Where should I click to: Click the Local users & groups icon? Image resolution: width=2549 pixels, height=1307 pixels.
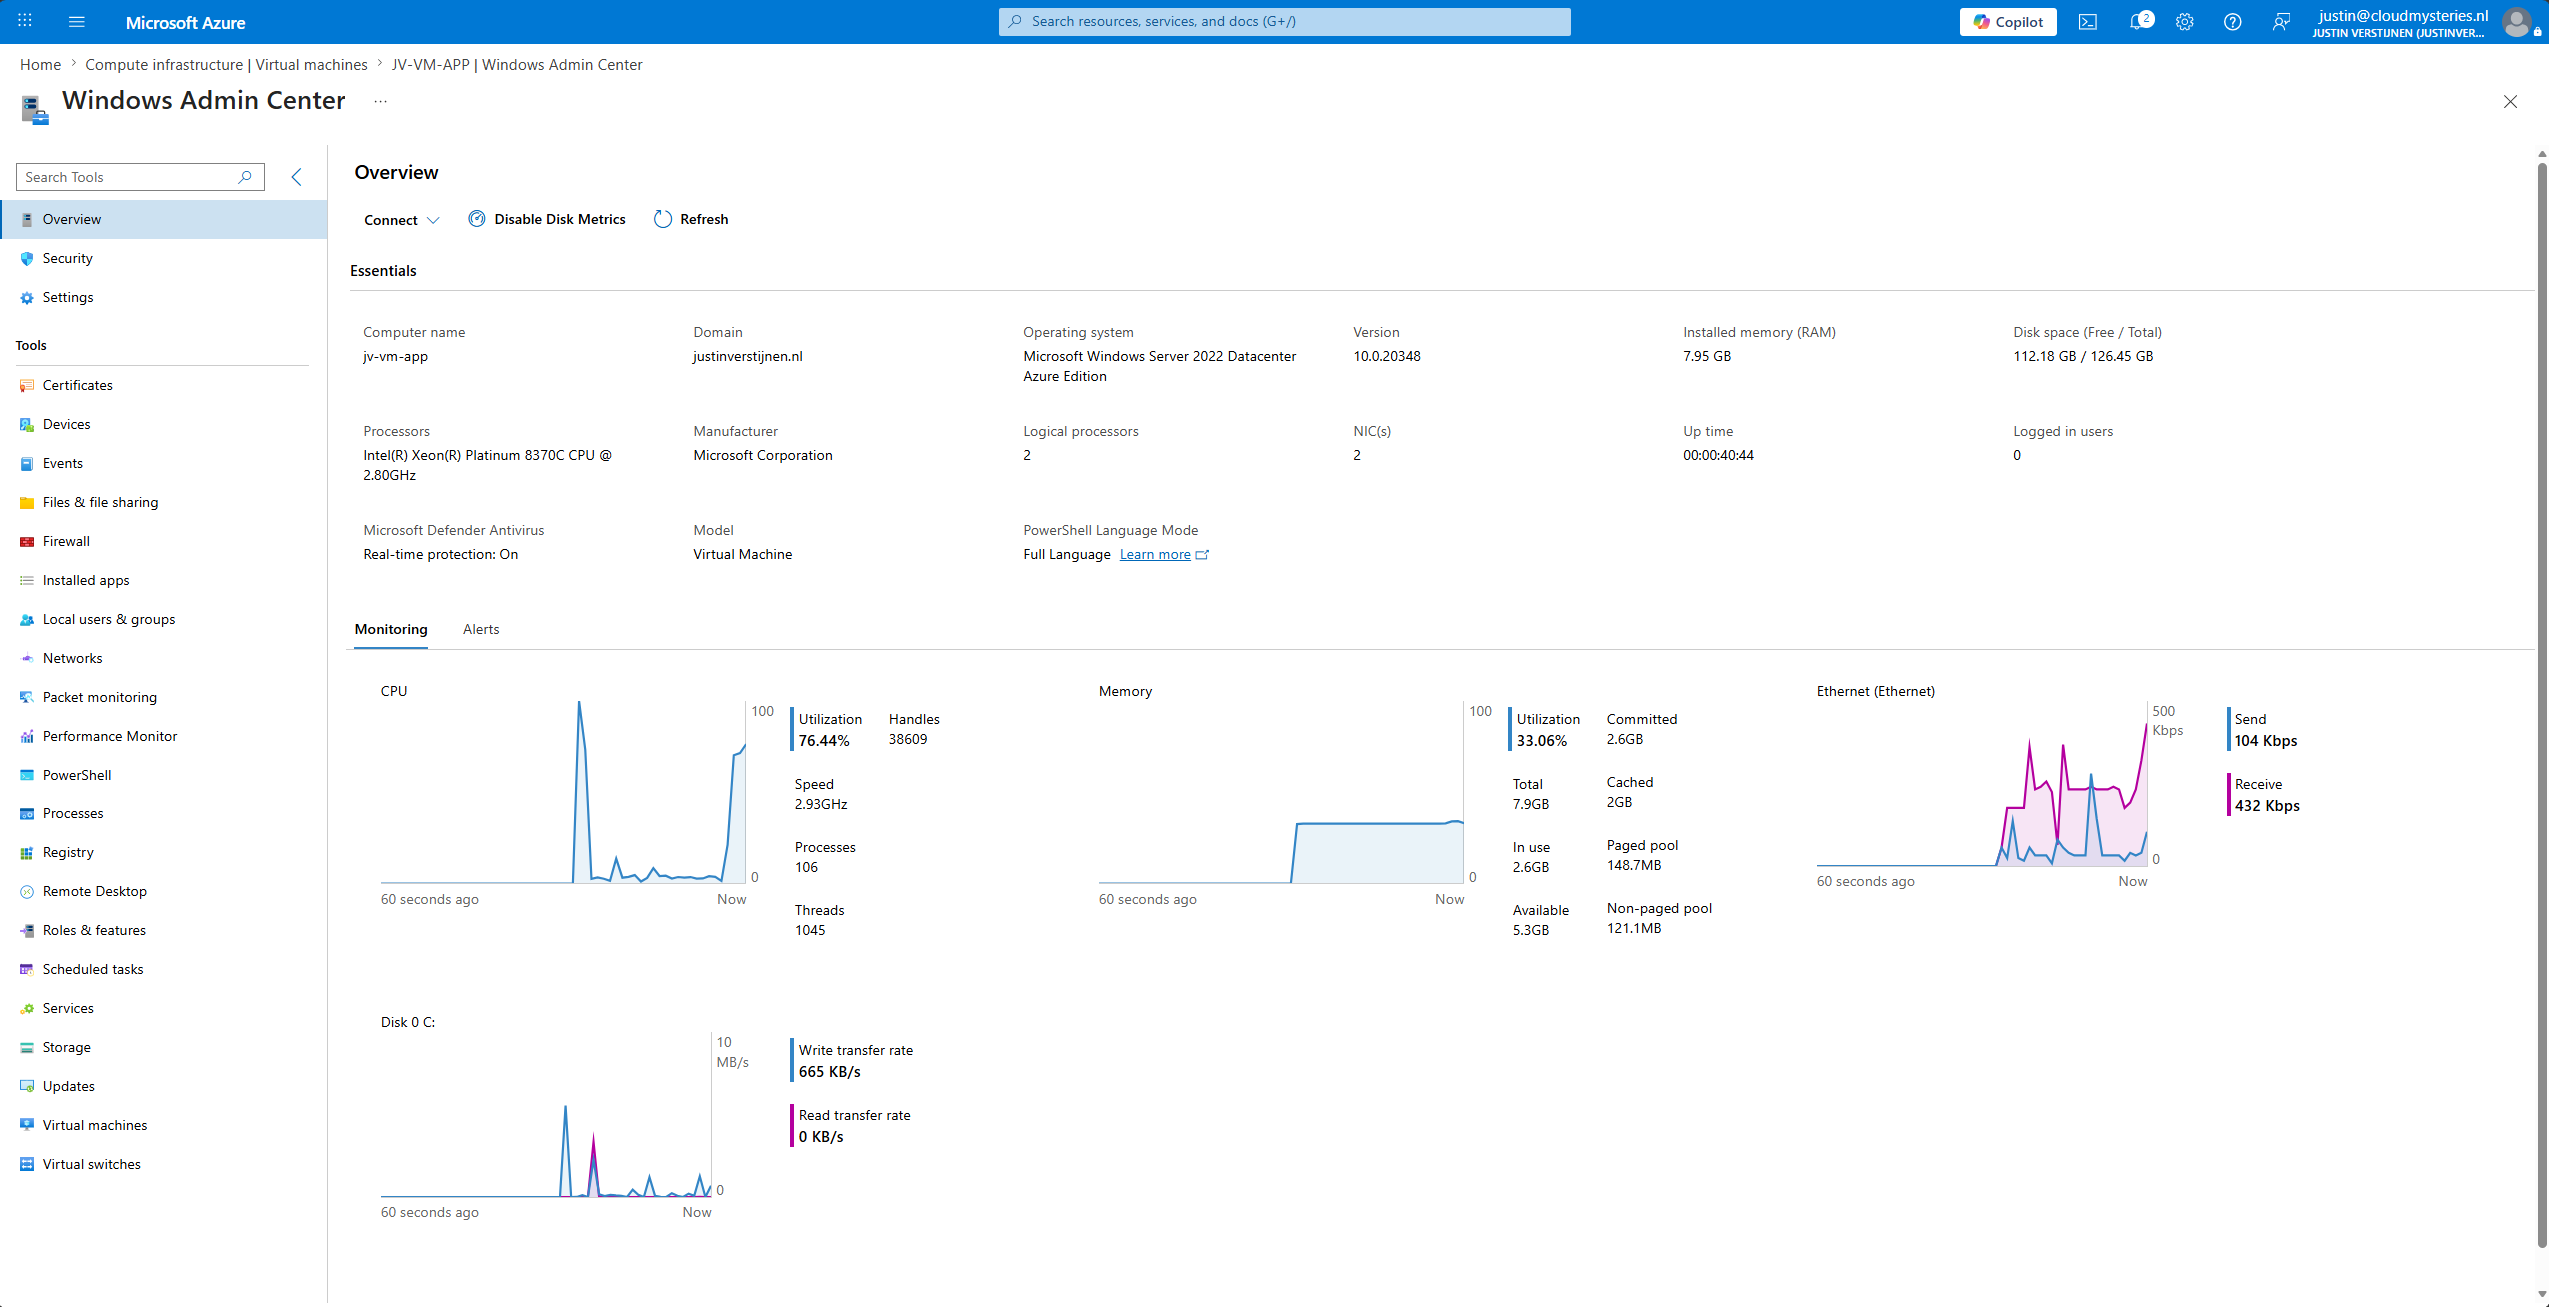27,620
